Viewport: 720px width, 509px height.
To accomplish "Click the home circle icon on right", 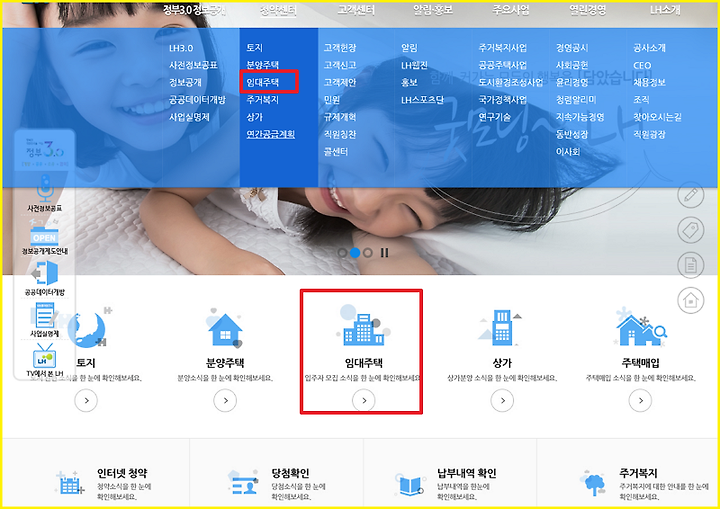I will [x=691, y=300].
